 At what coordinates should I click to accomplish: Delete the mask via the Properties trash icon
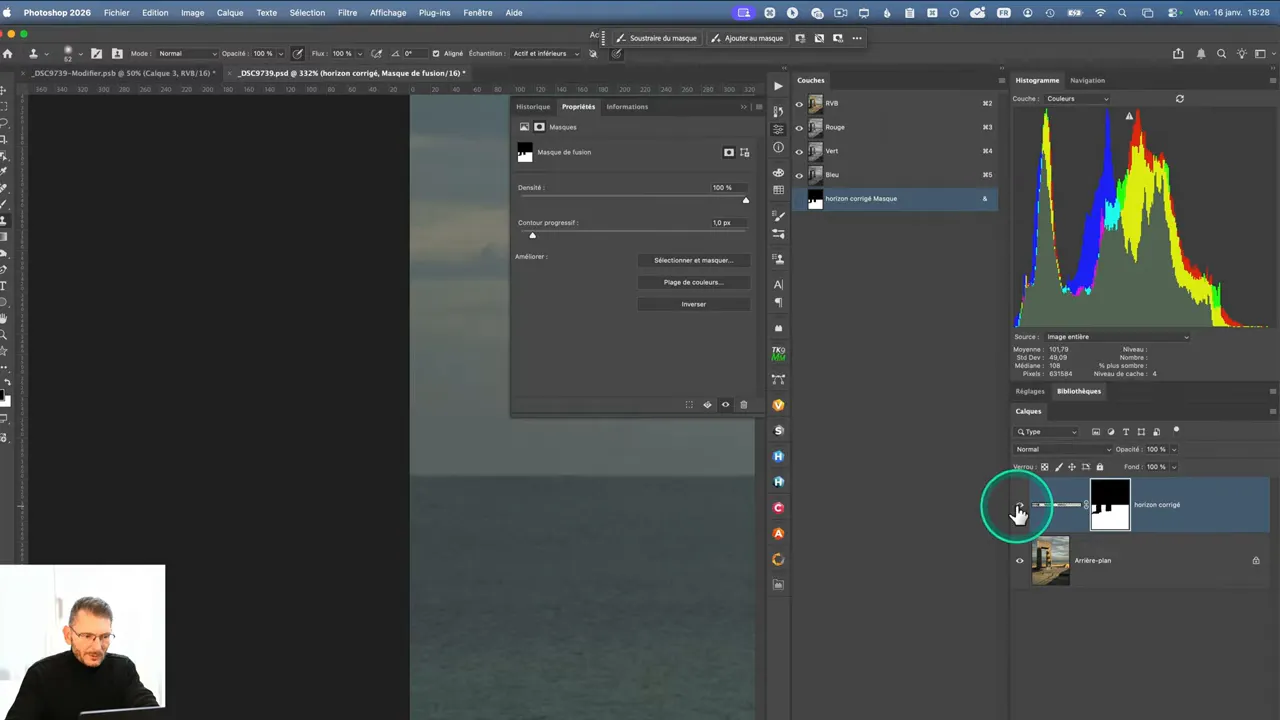coord(743,404)
